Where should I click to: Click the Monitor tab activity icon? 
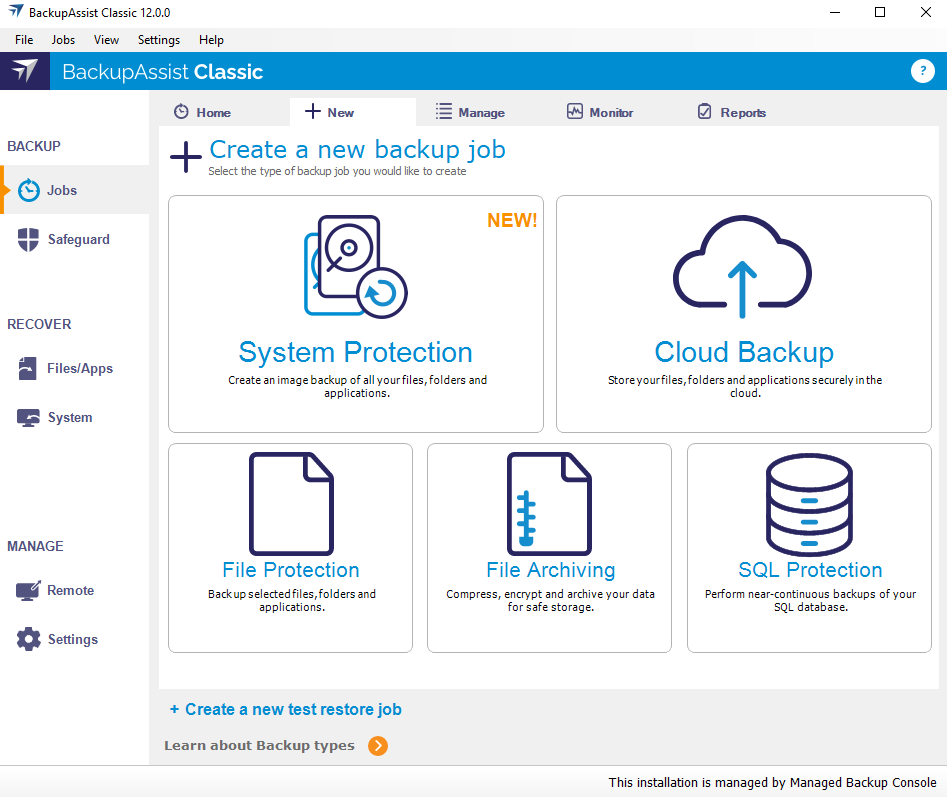[575, 112]
